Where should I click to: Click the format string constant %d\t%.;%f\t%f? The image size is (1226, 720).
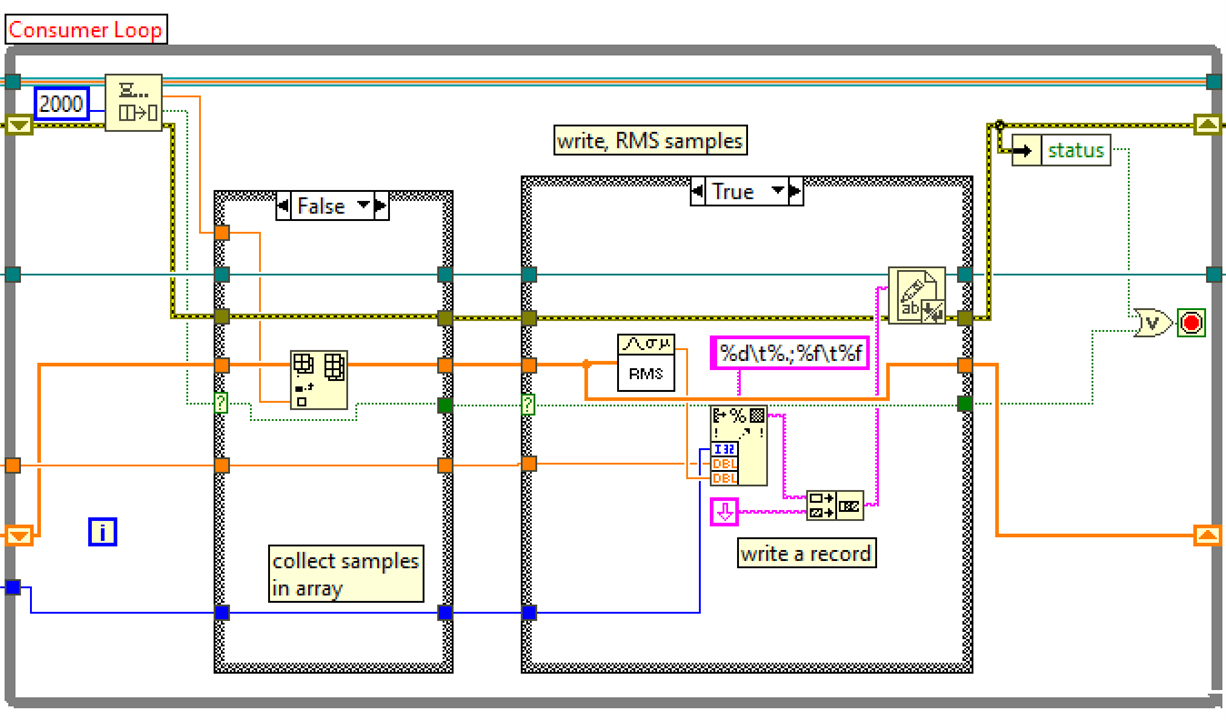790,352
